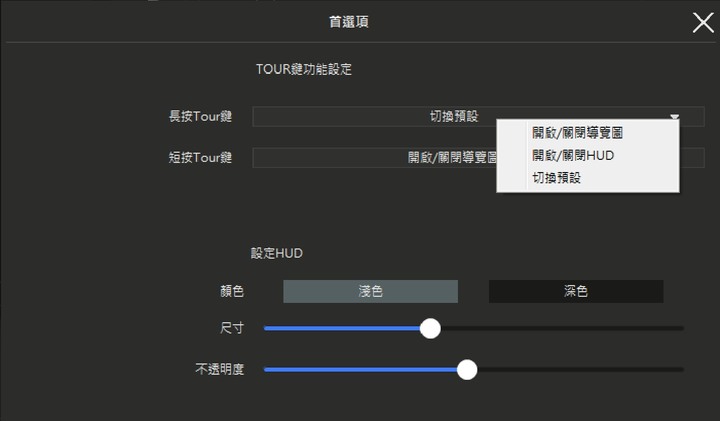Click the 長按Tour鍵 dropdown arrow
720x421 pixels.
click(x=674, y=117)
